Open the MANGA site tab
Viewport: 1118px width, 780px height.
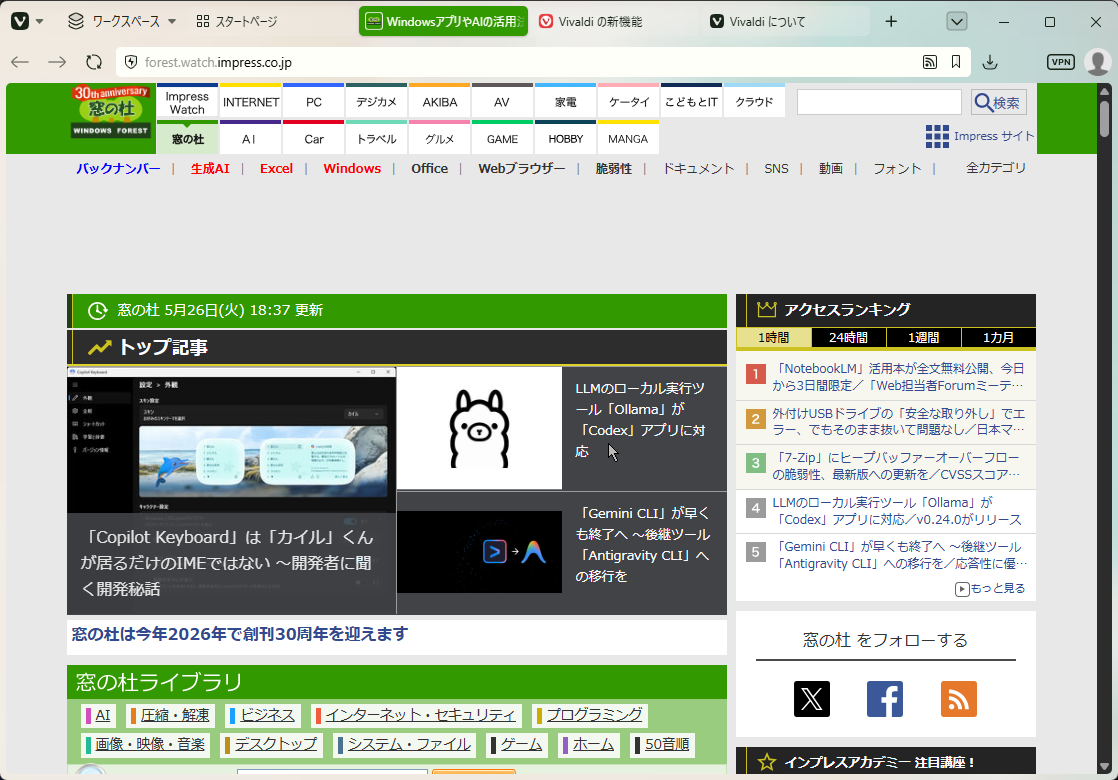pyautogui.click(x=628, y=139)
